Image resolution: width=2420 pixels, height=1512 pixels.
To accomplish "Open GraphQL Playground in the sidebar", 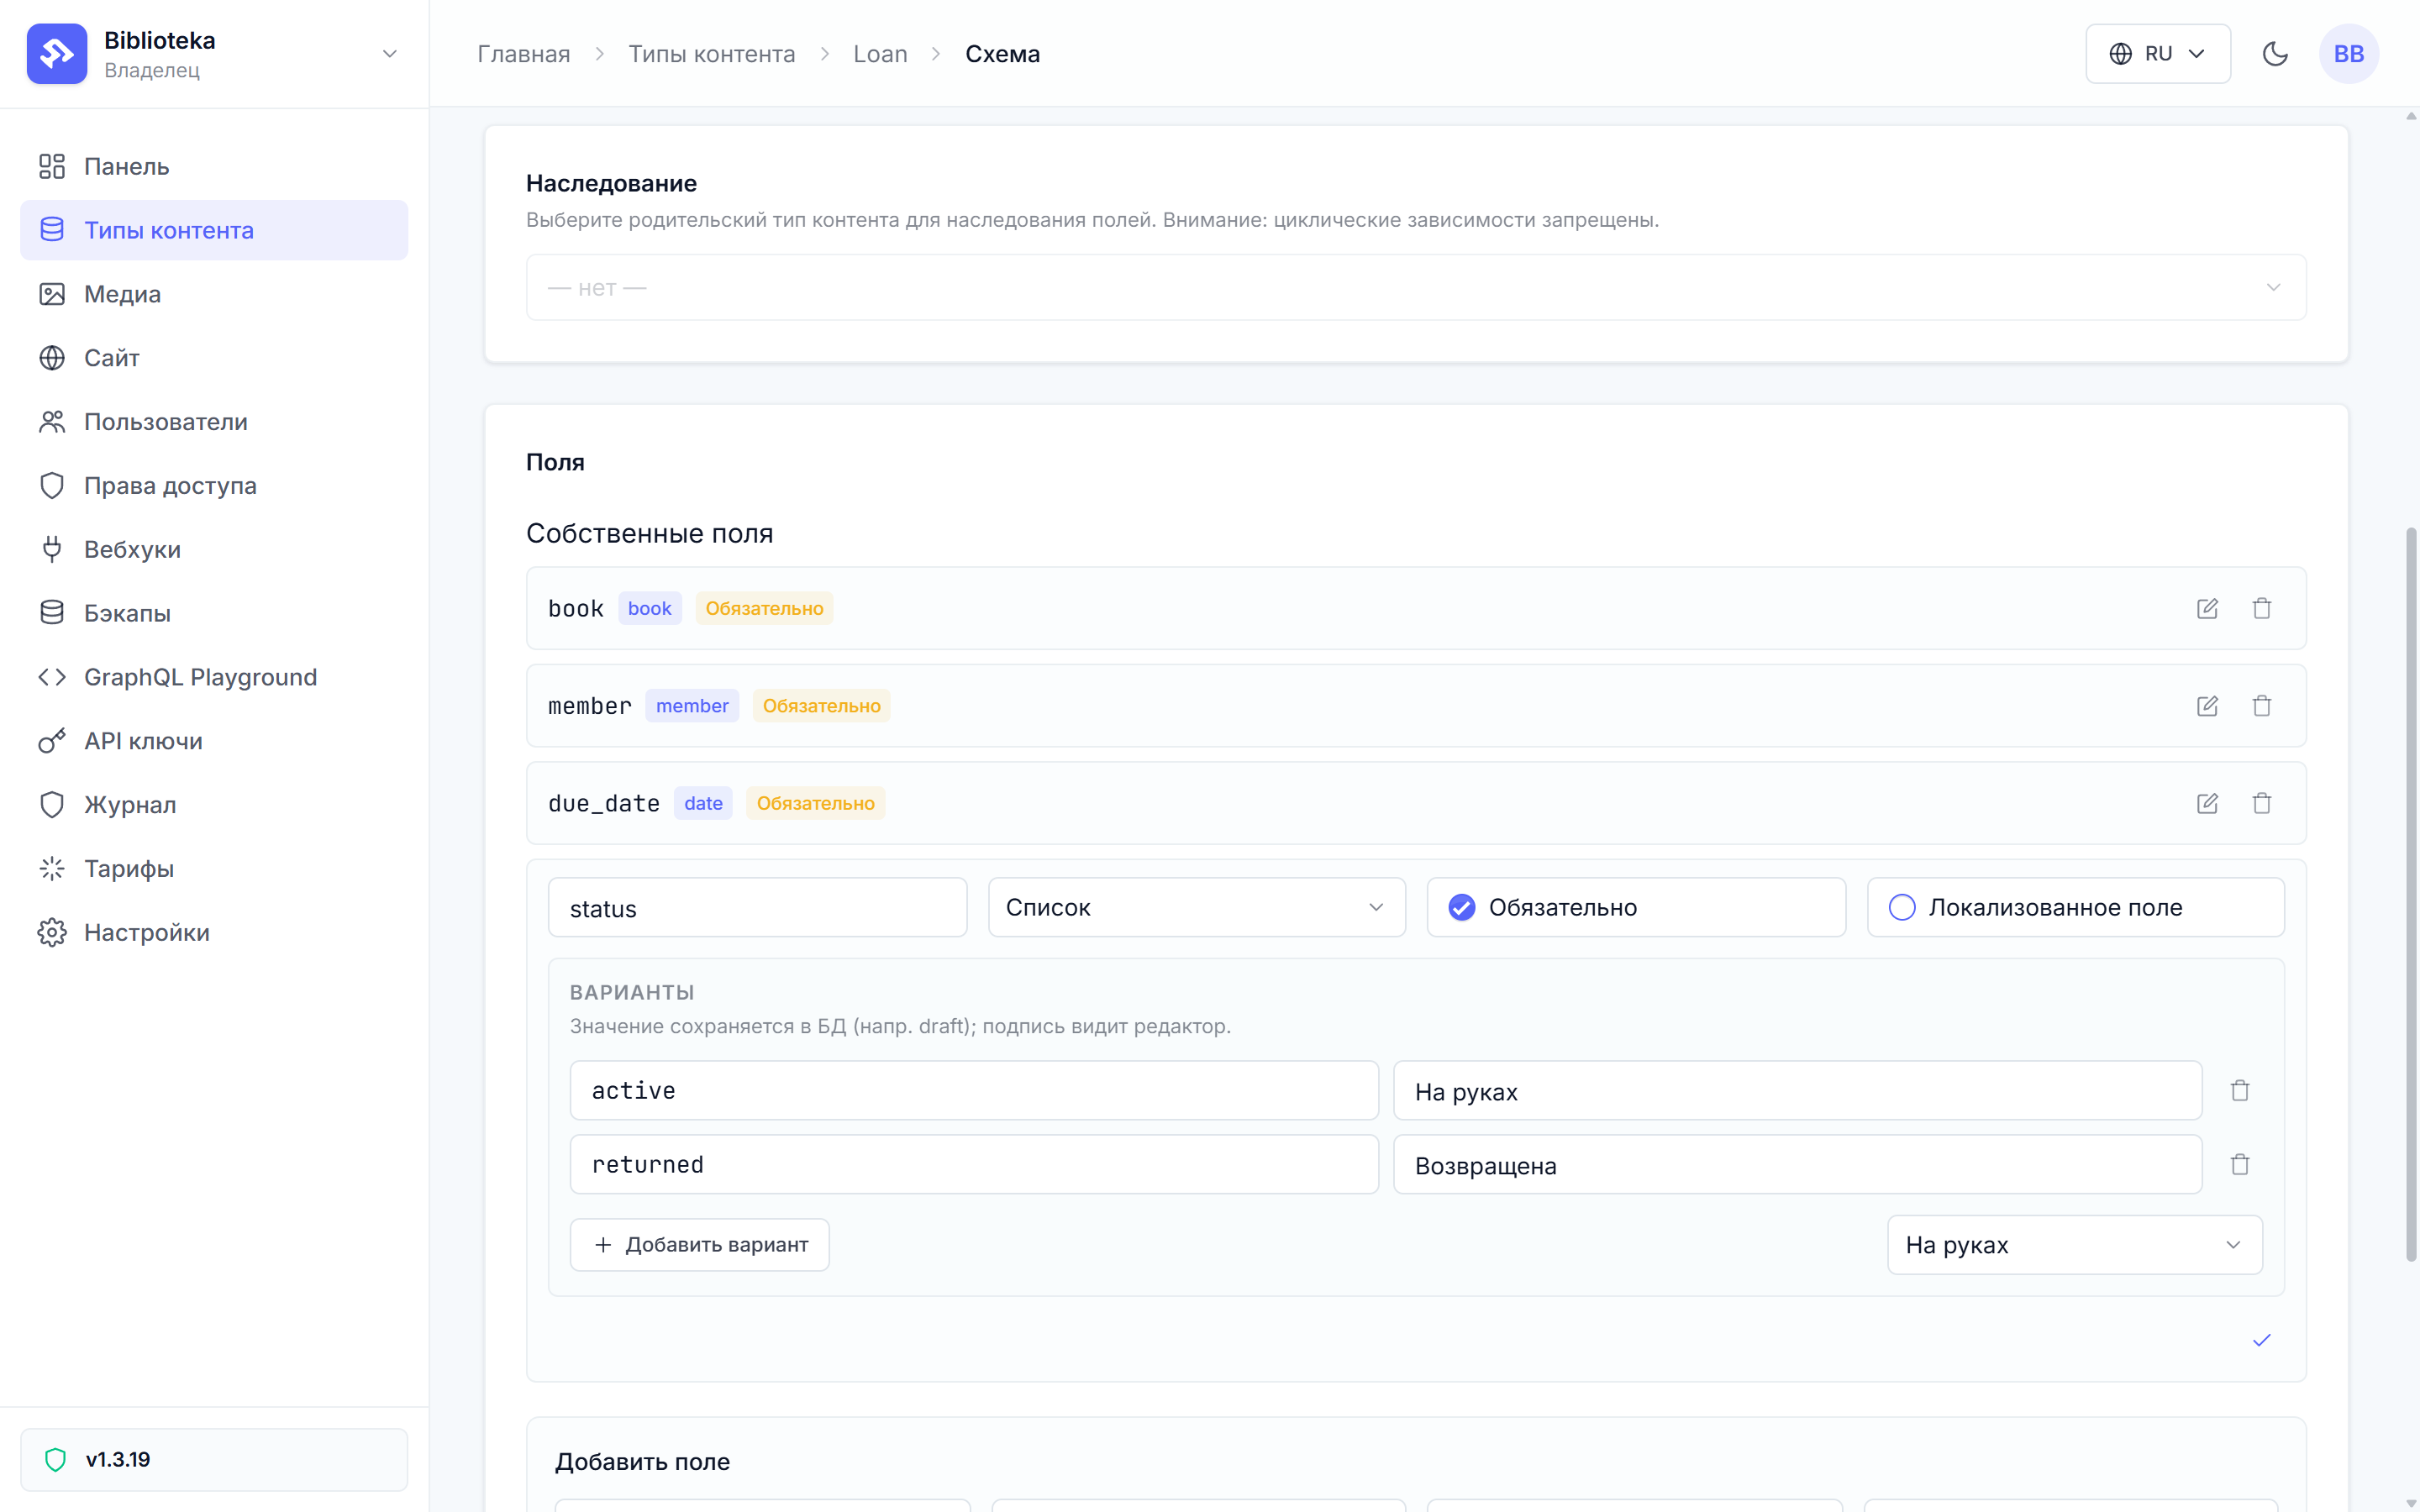I will point(214,677).
